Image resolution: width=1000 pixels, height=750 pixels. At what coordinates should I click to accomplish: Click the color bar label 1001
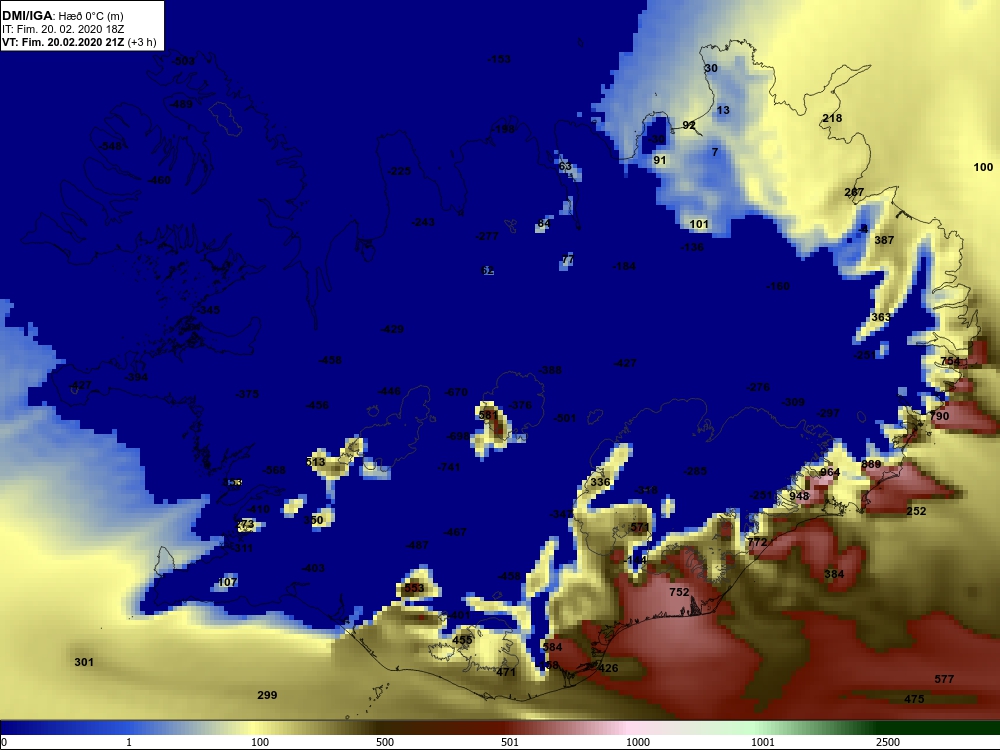pos(763,742)
